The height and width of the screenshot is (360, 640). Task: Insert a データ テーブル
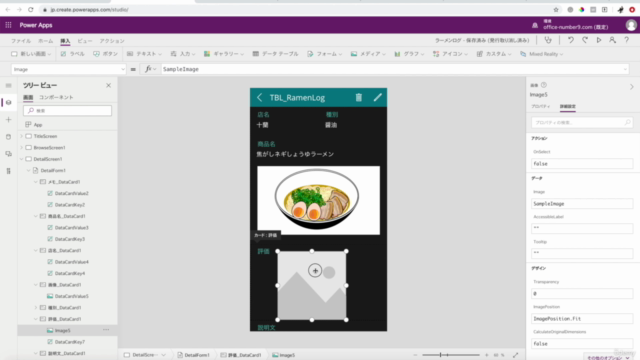point(276,54)
